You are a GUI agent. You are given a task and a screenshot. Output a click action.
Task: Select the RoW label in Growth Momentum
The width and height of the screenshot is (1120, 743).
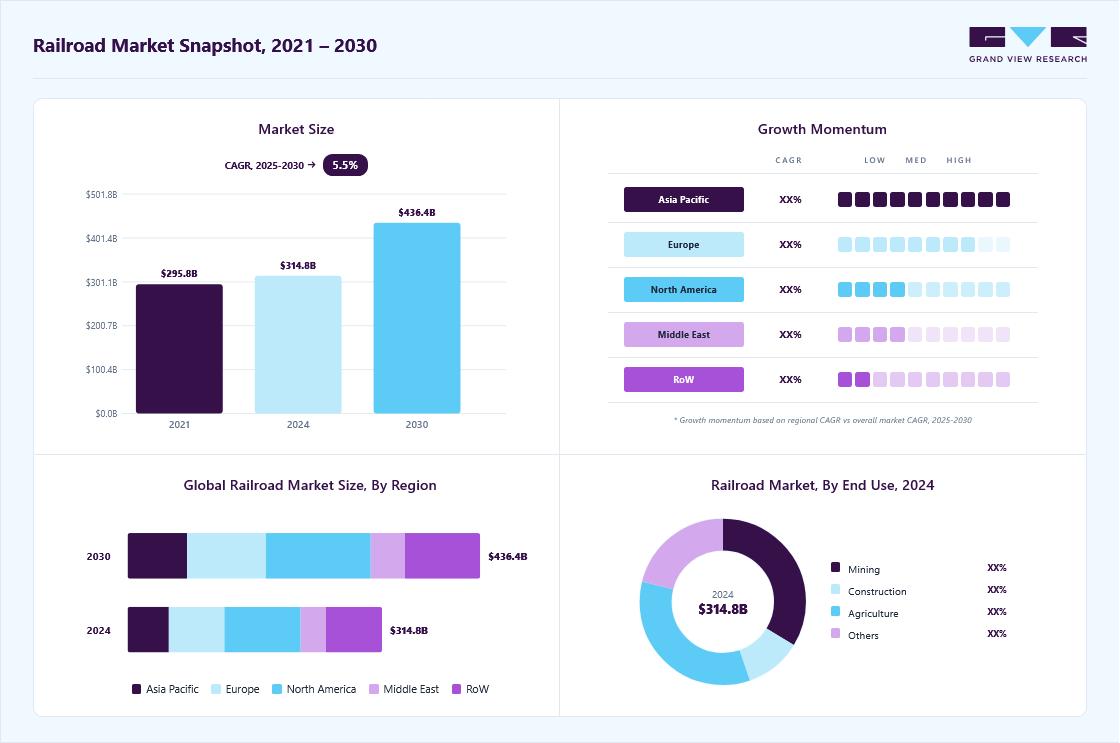tap(684, 379)
